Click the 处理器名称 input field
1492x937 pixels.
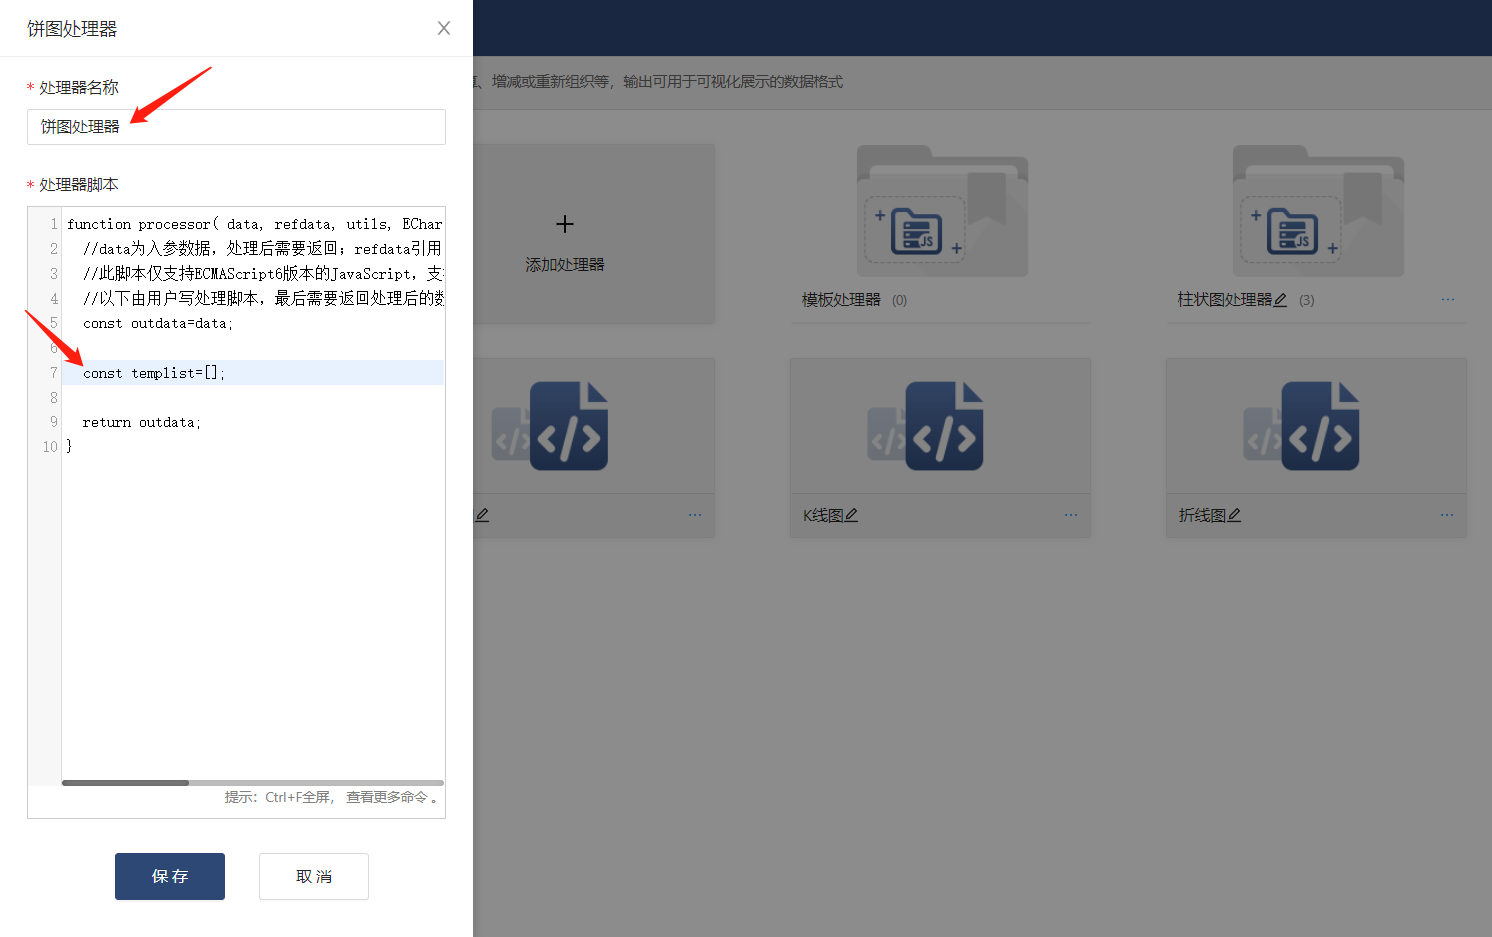coord(236,127)
